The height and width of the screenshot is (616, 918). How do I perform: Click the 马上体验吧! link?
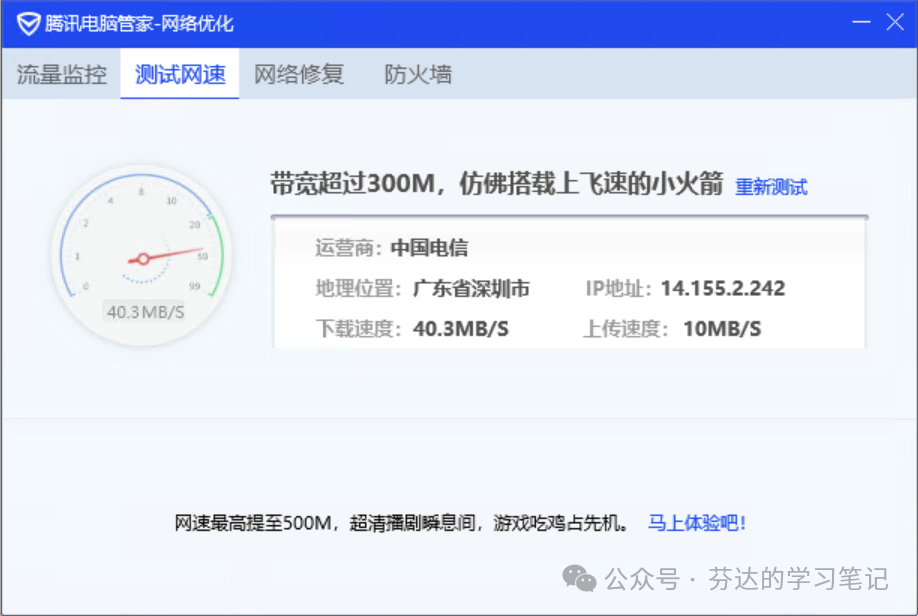[x=696, y=522]
